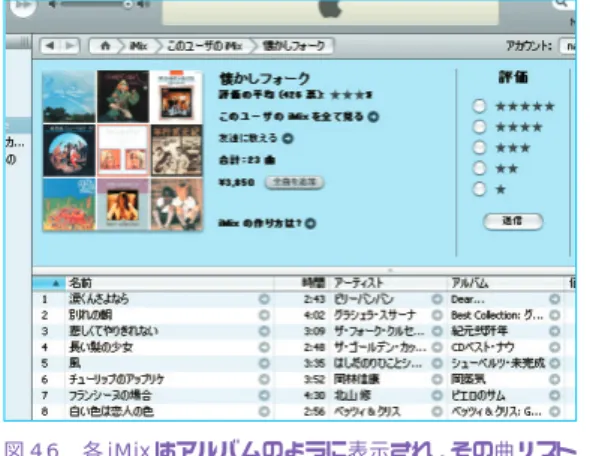Select the song row チューリップのアップリケ
Viewport: 590px width, 456px height.
304,379
